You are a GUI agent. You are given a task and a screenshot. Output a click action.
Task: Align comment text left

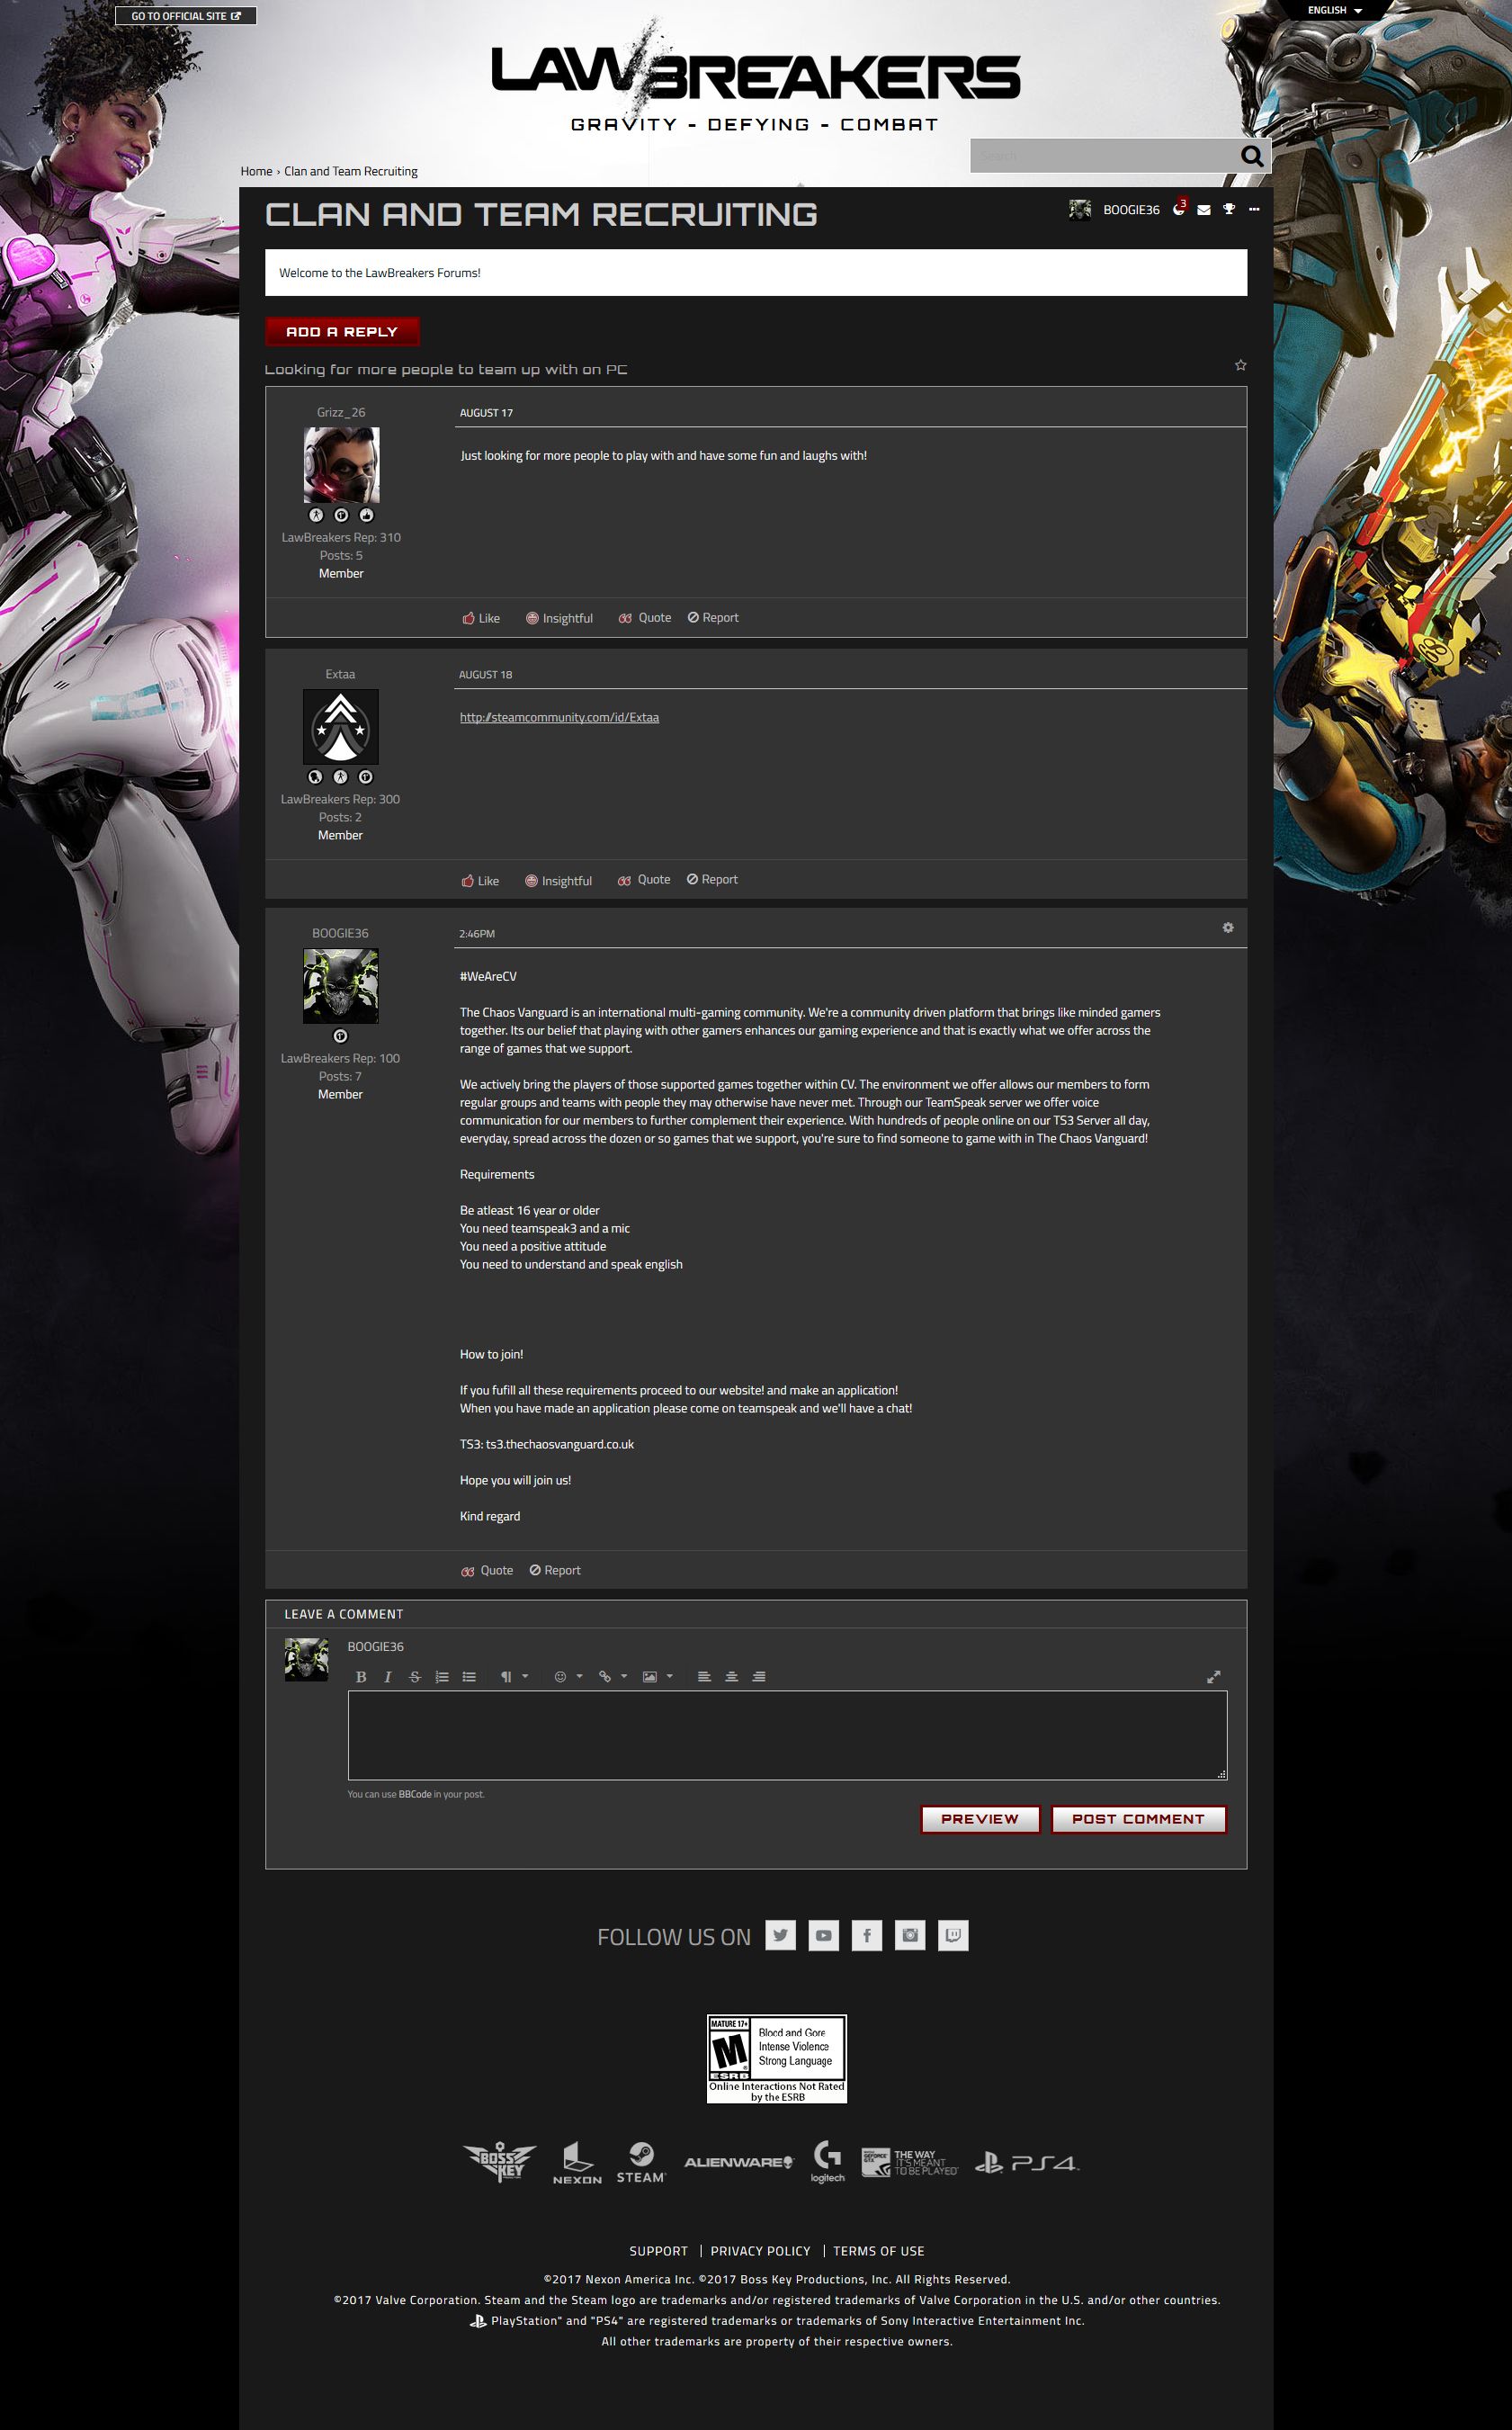click(x=704, y=1677)
